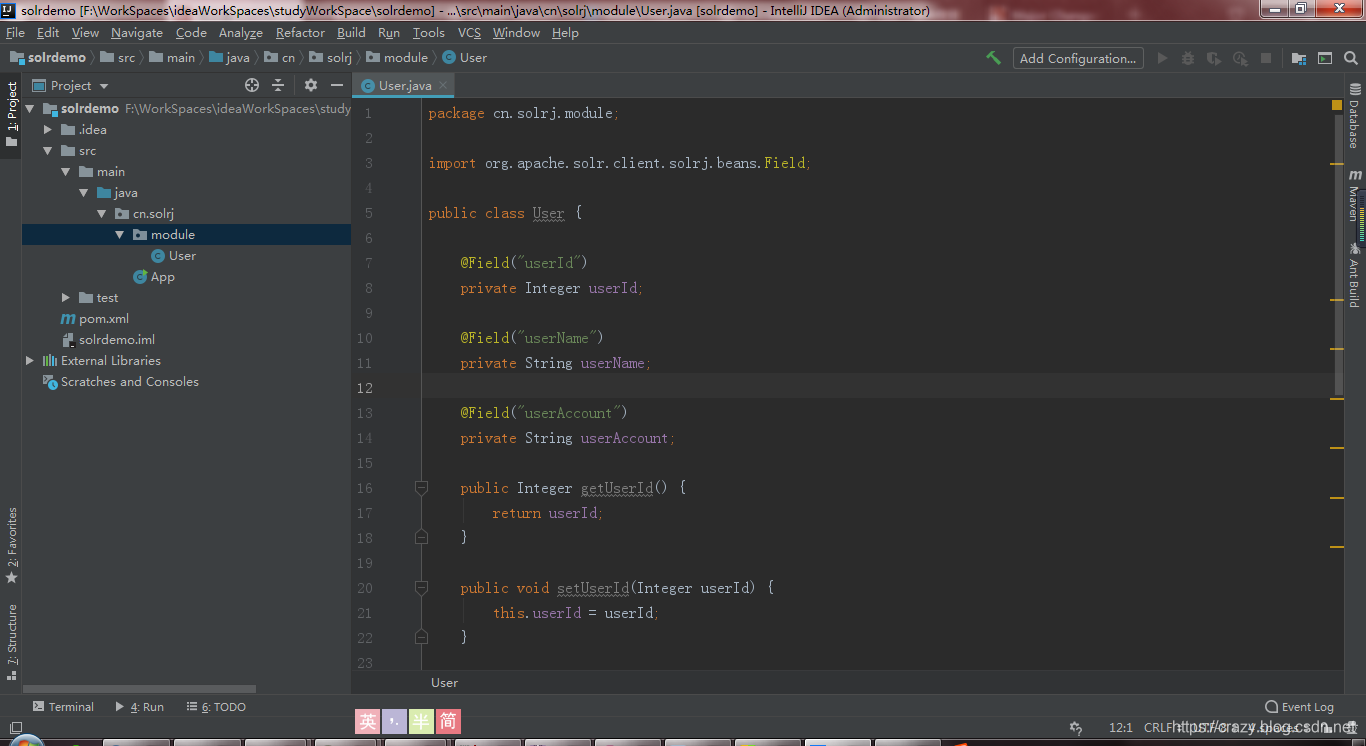
Task: Select scroll from source crosshair icon in Project panel
Action: coord(251,85)
